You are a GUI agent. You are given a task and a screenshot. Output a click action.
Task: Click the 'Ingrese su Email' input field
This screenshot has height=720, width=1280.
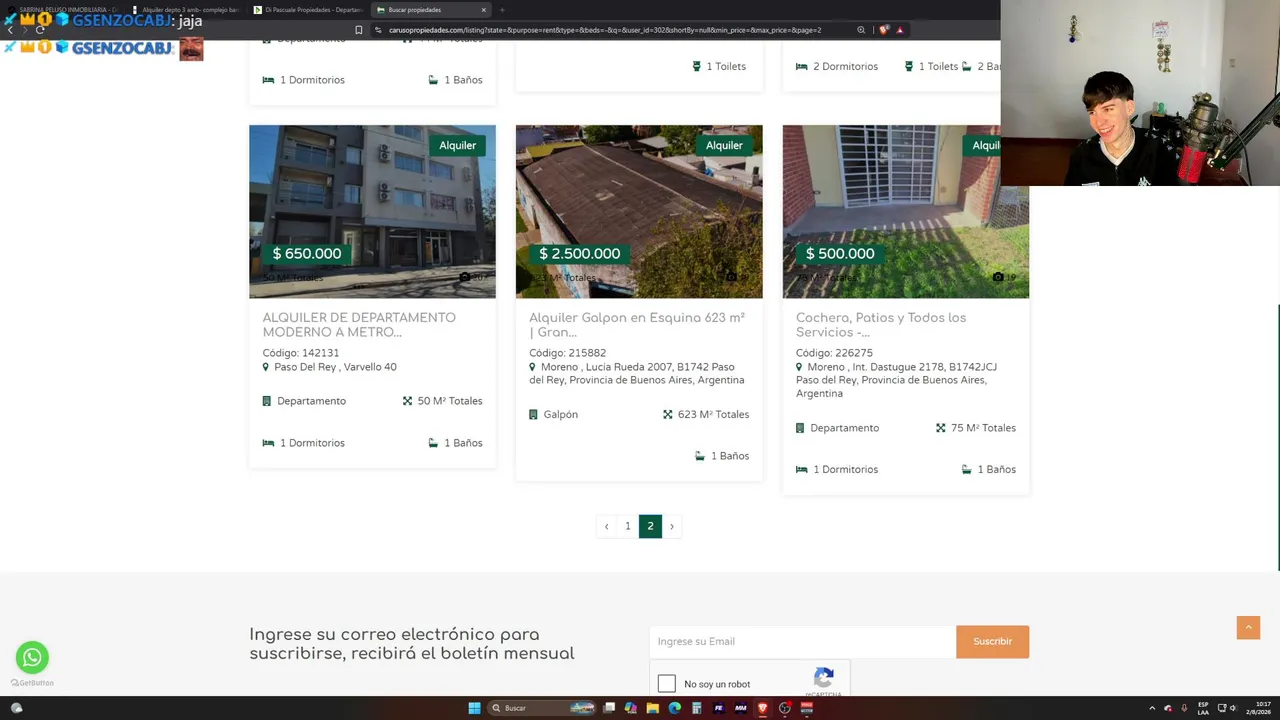click(803, 642)
